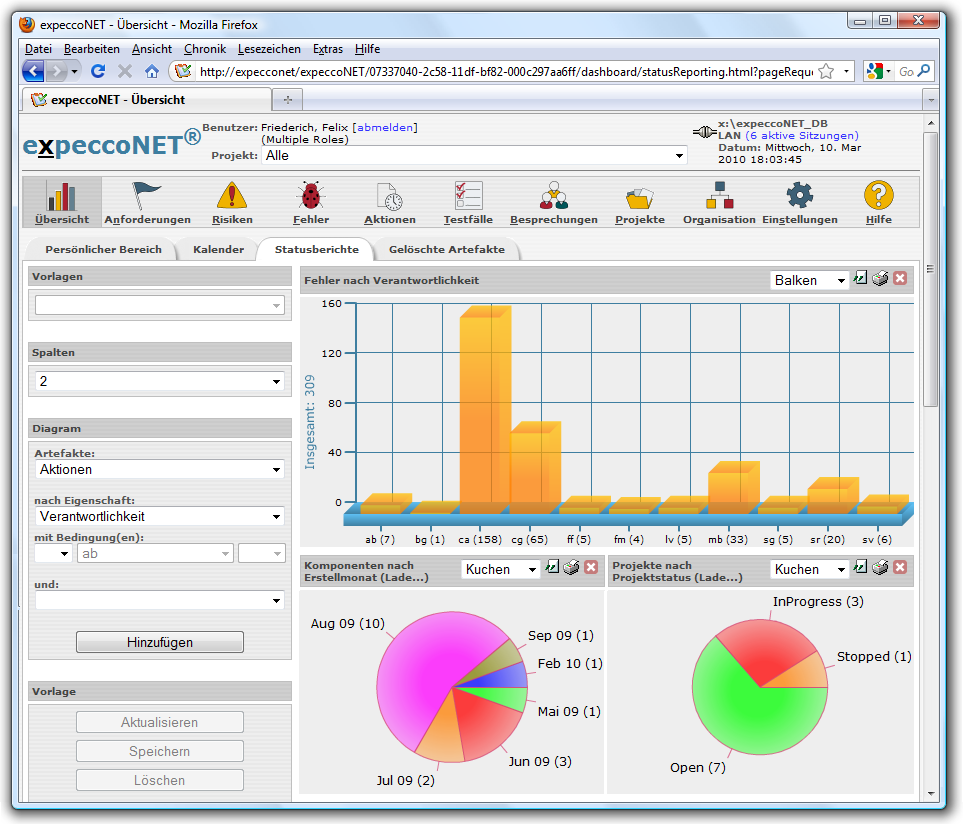Viewport: 963px width, 825px height.
Task: Click the abmelden logout link
Action: 385,127
